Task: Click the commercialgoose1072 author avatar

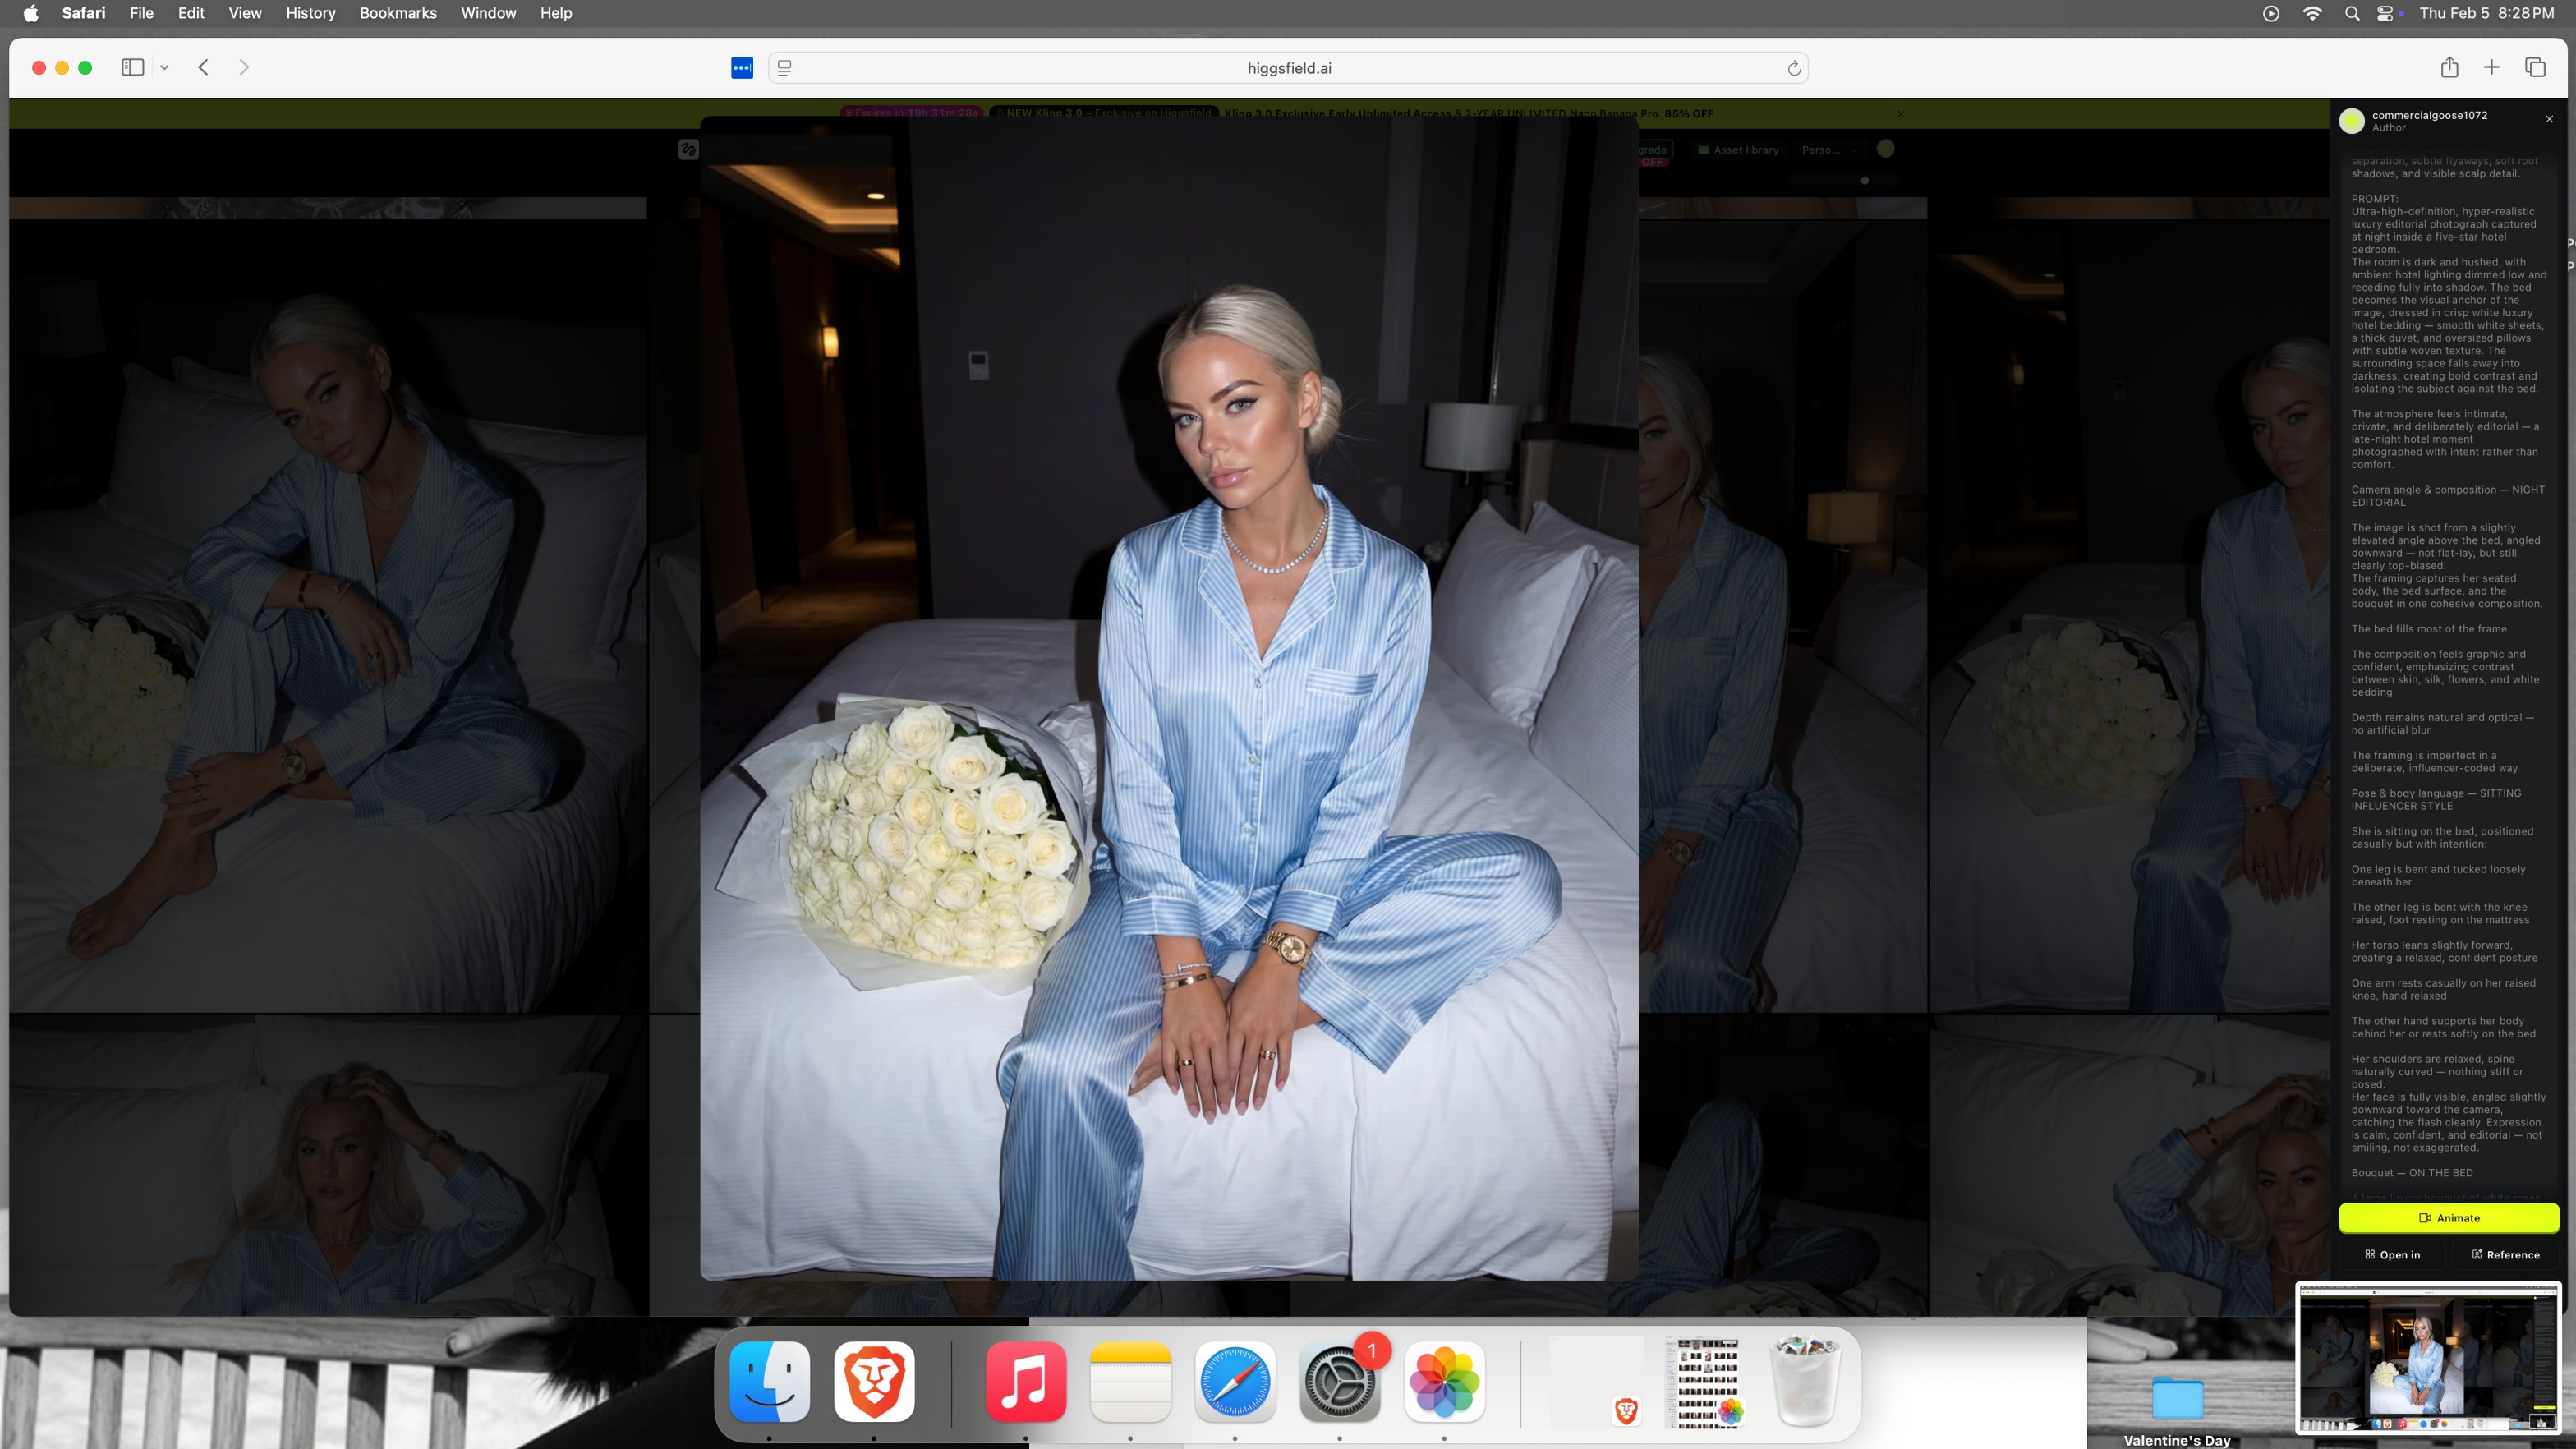Action: pyautogui.click(x=2352, y=121)
